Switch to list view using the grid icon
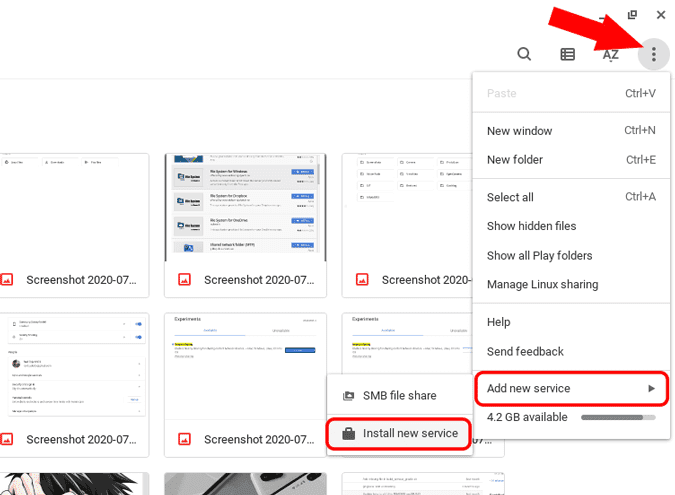This screenshot has width=675, height=495. click(x=567, y=55)
